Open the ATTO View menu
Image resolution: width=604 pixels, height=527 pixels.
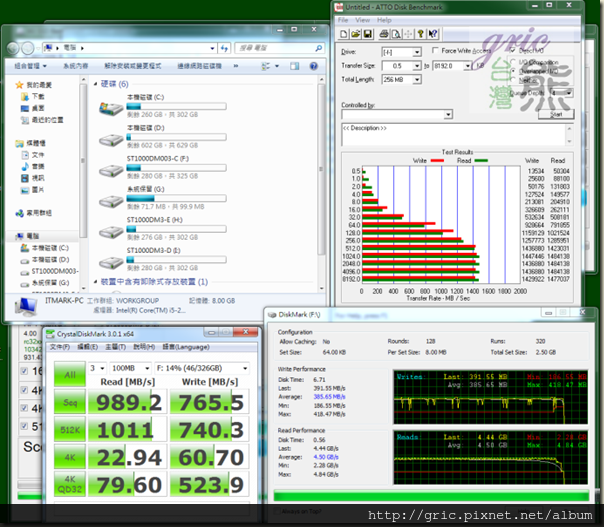coord(362,19)
